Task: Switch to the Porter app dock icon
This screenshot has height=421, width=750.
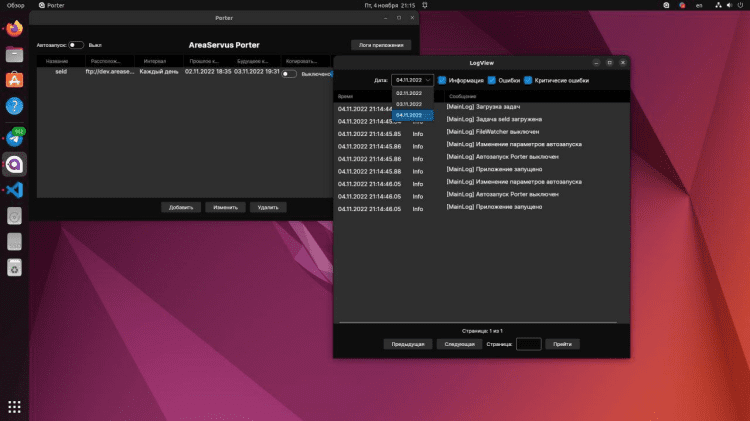Action: coord(14,165)
